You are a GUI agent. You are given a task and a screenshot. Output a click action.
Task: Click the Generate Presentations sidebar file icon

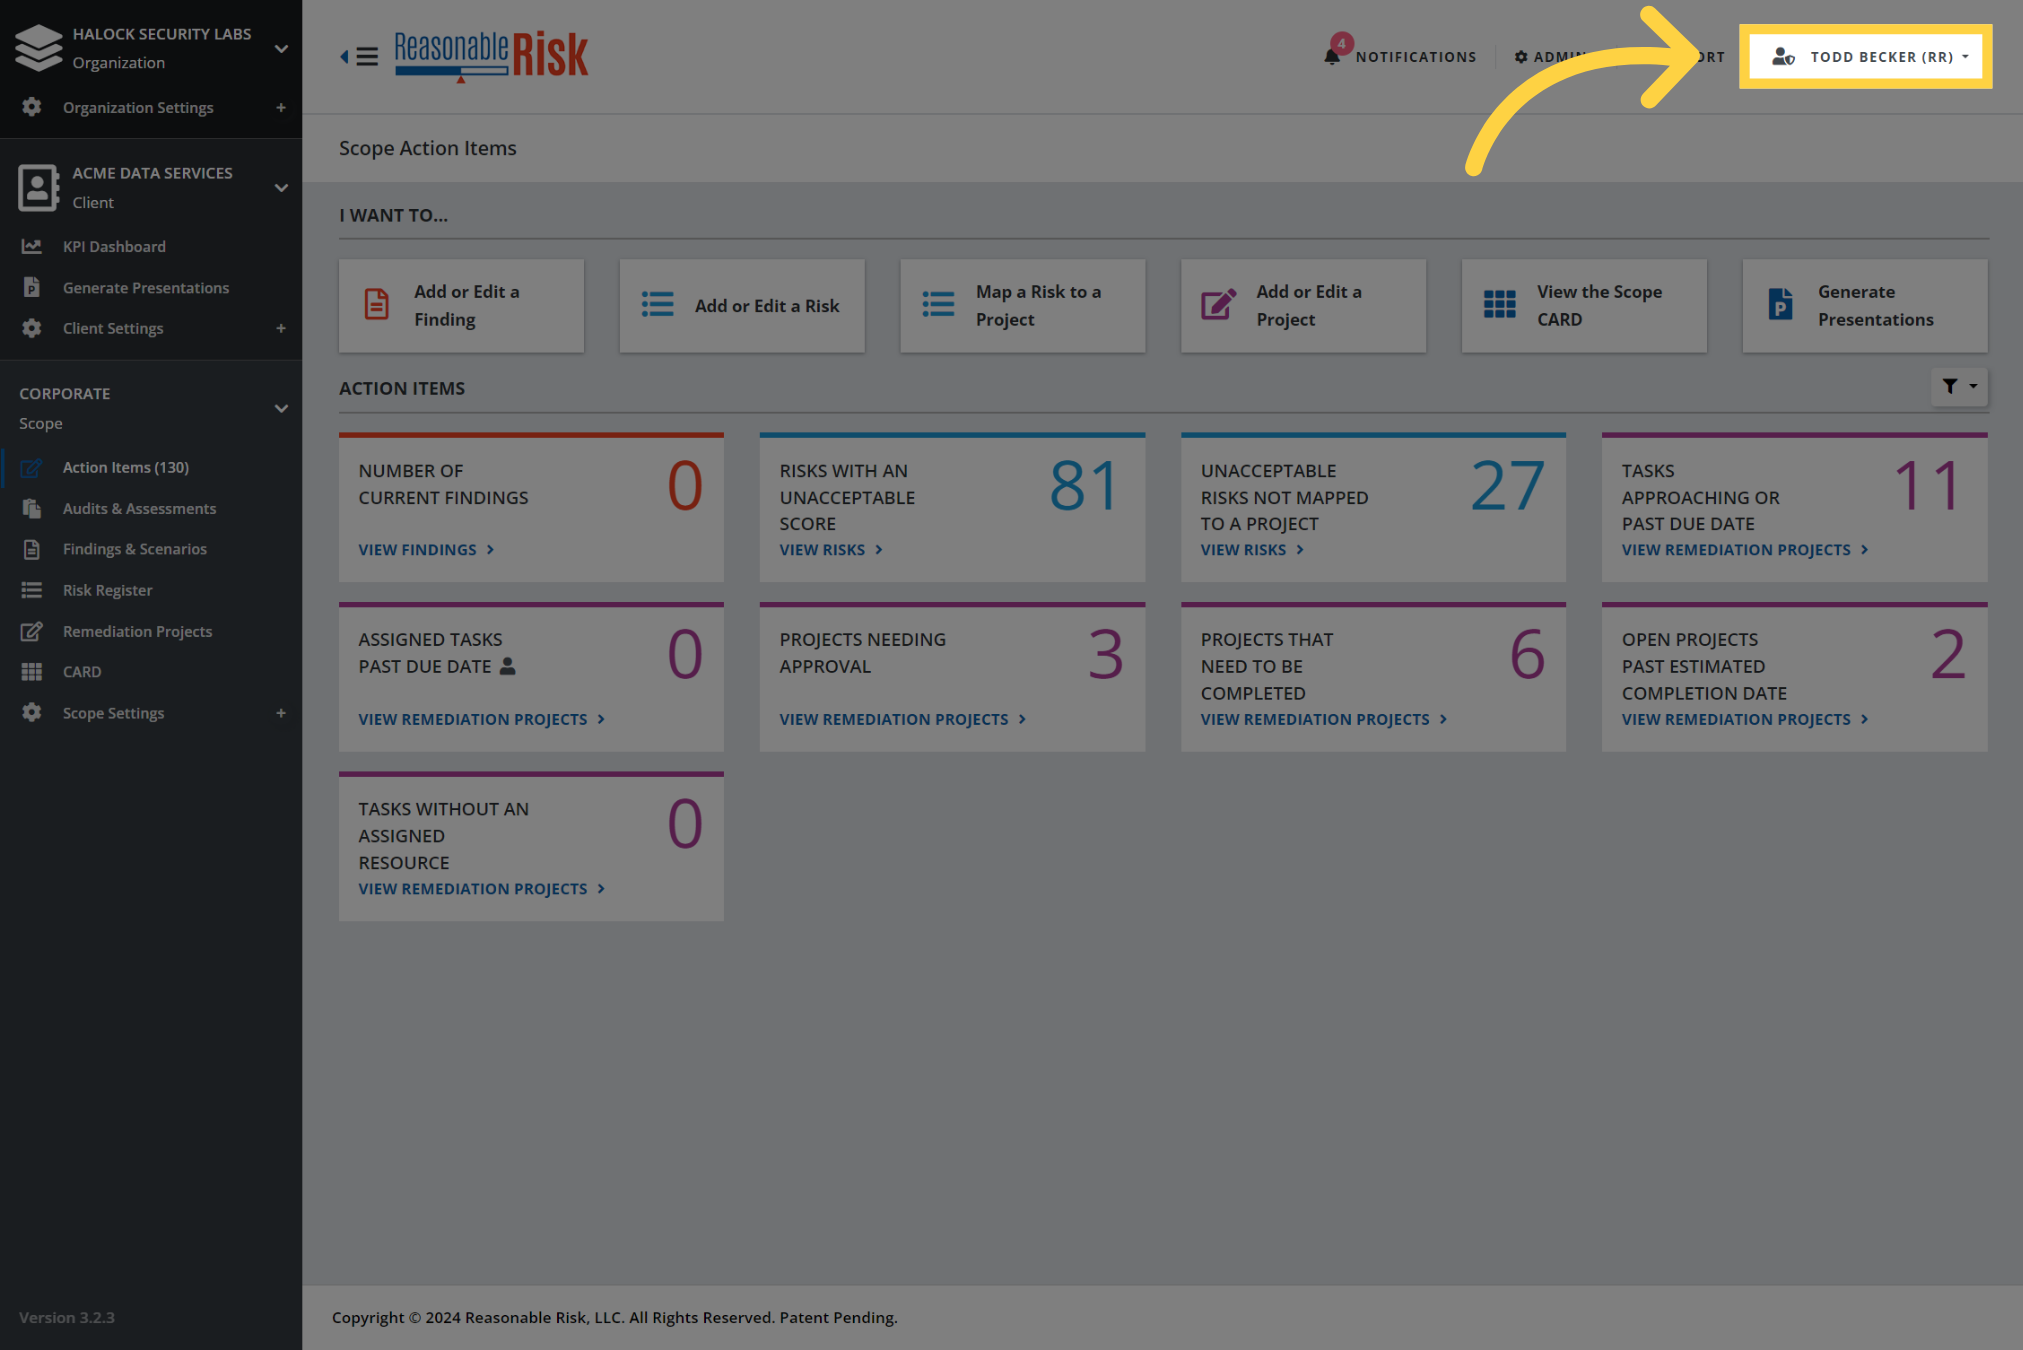32,287
